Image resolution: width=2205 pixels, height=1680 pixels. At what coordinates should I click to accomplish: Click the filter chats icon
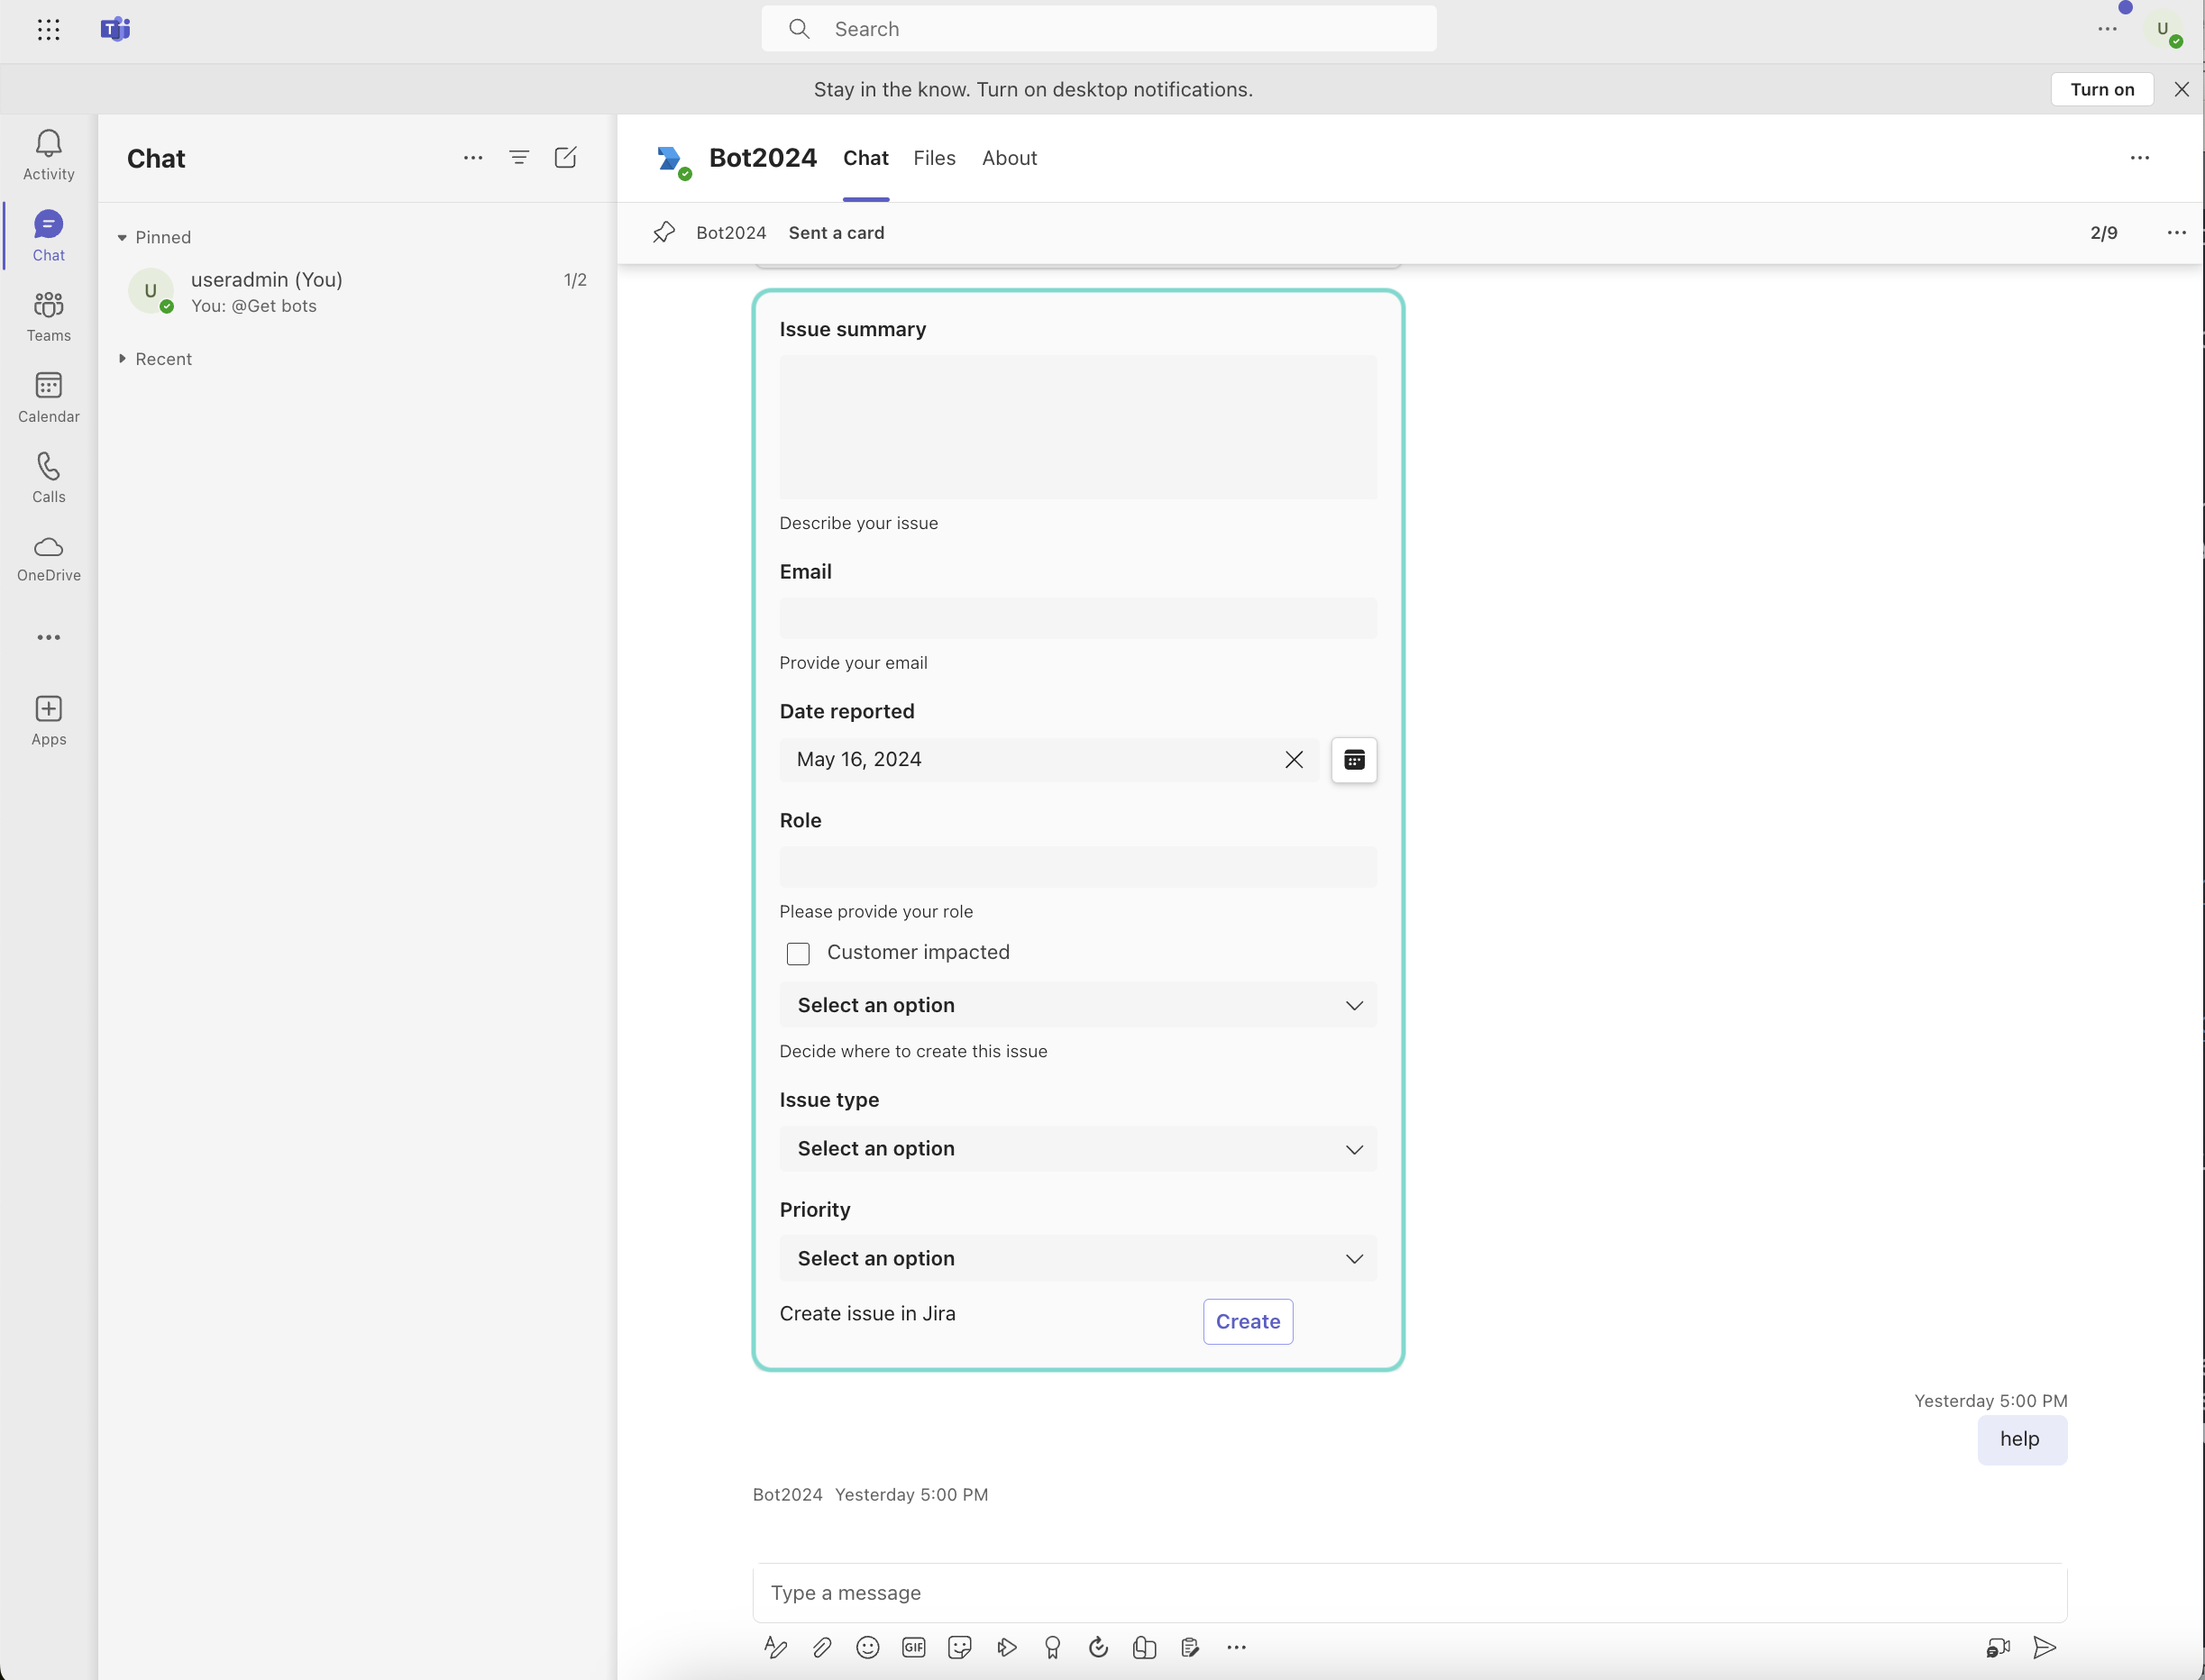pos(519,158)
